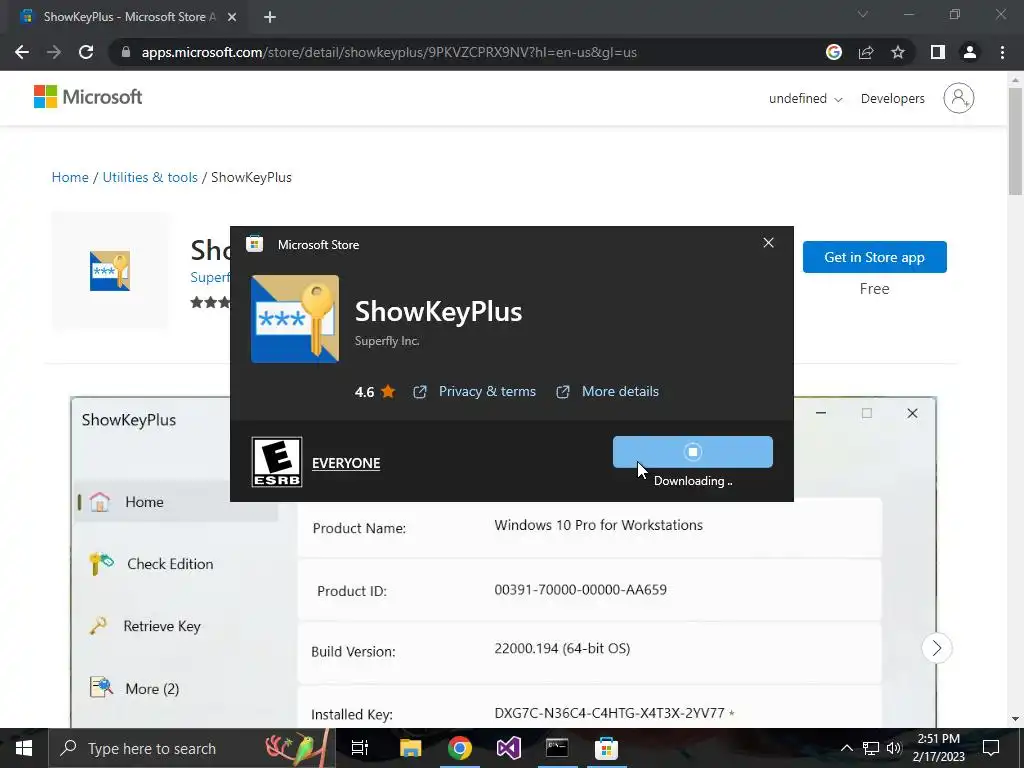Open the Chrome three-dot menu
Image resolution: width=1024 pixels, height=768 pixels.
coord(1002,52)
